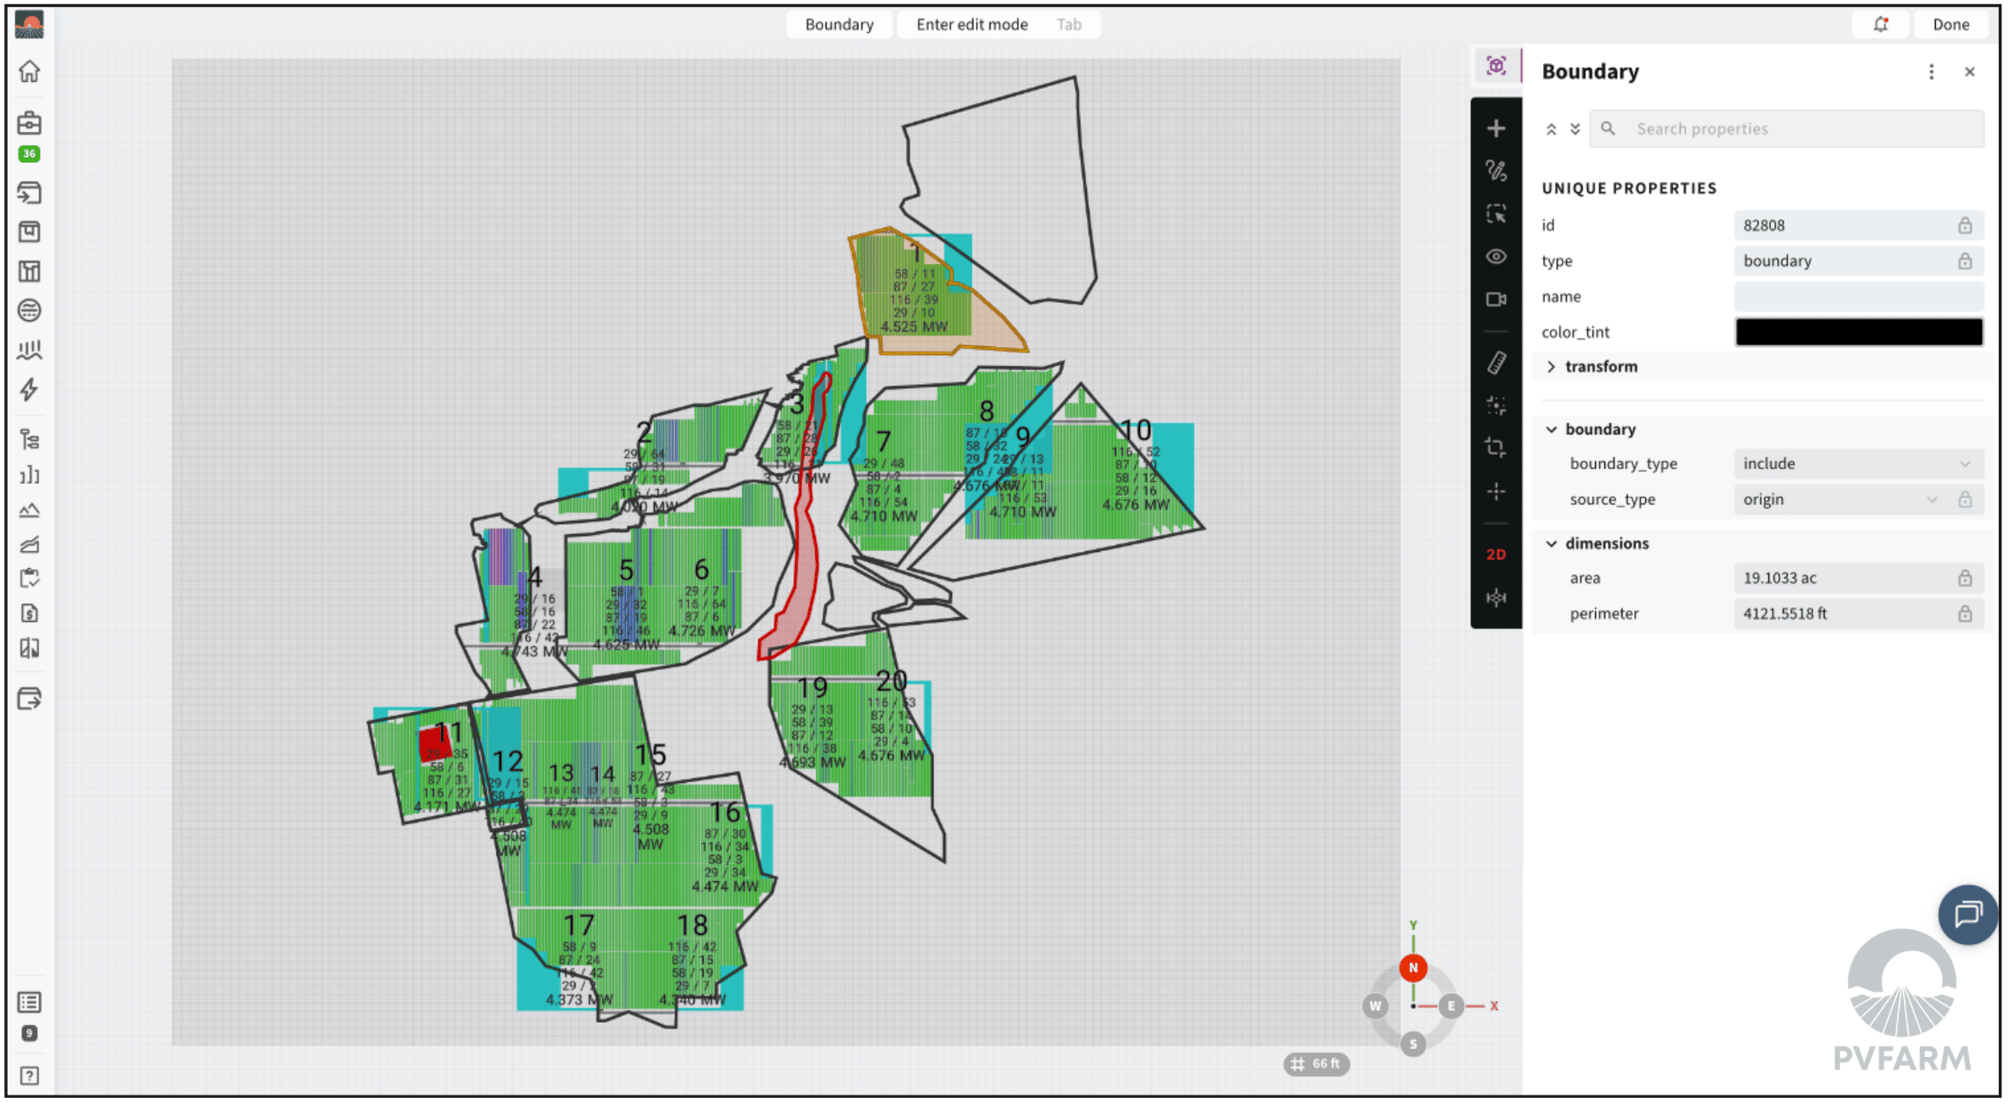Screen dimensions: 2010x1104
Task: Collapse the boundary section
Action: [x=1551, y=429]
